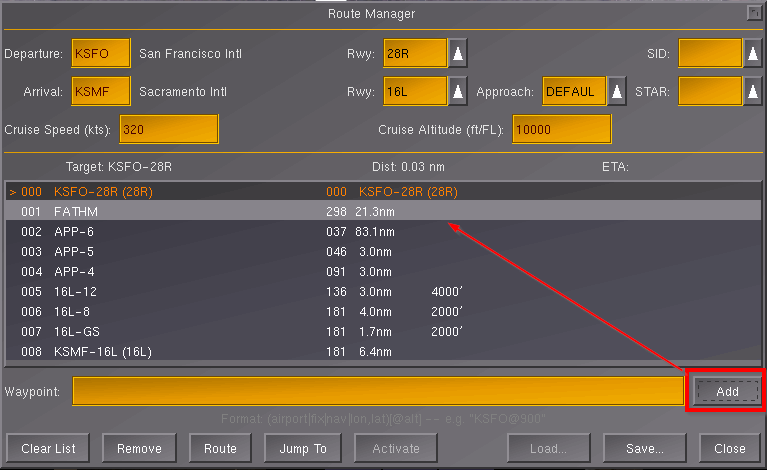Click the Clear List button
Screen dimensions: 767x470
coord(48,448)
